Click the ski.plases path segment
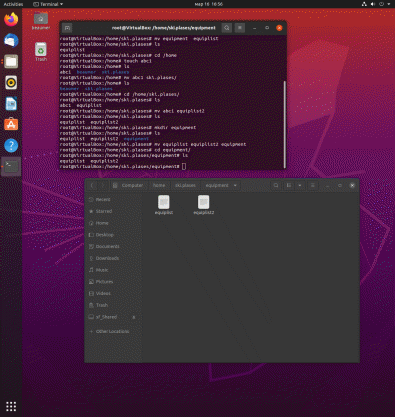395x417 pixels. pyautogui.click(x=185, y=185)
